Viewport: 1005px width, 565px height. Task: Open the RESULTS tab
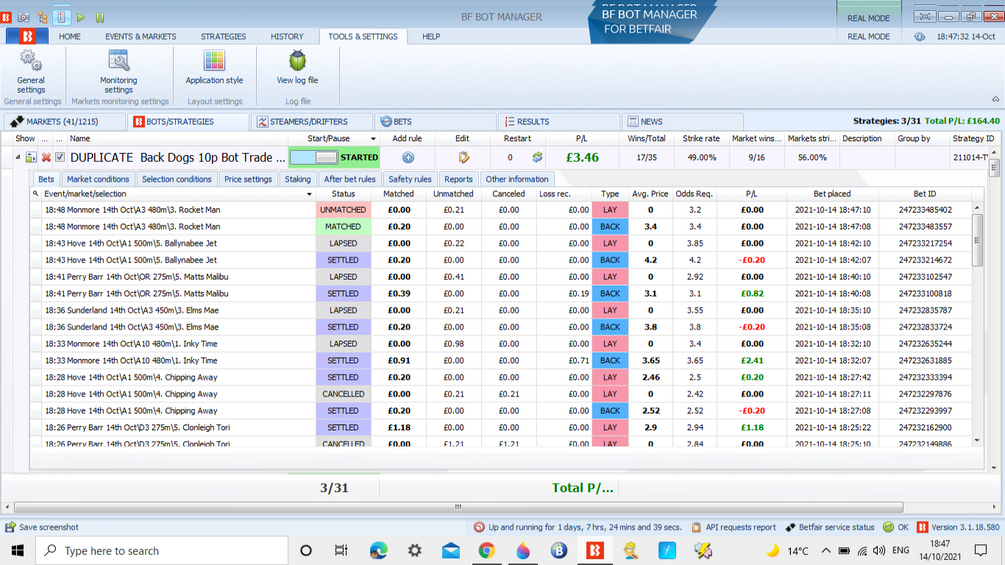pyautogui.click(x=558, y=122)
